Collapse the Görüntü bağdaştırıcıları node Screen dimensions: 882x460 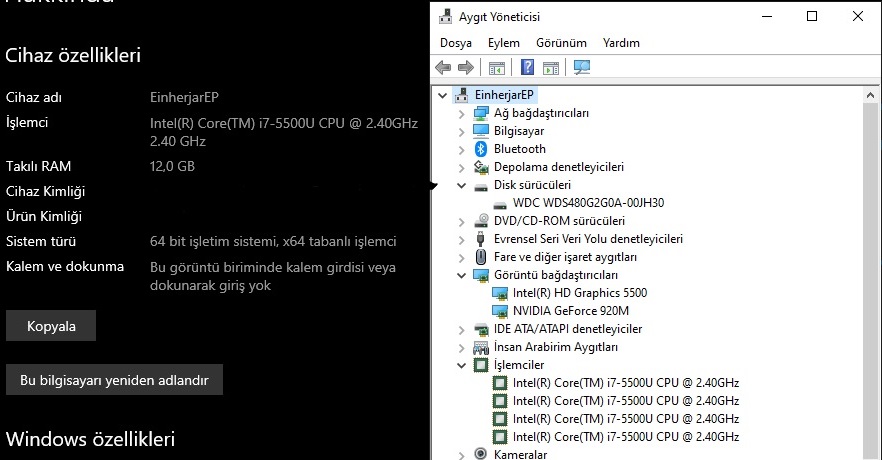tap(461, 275)
